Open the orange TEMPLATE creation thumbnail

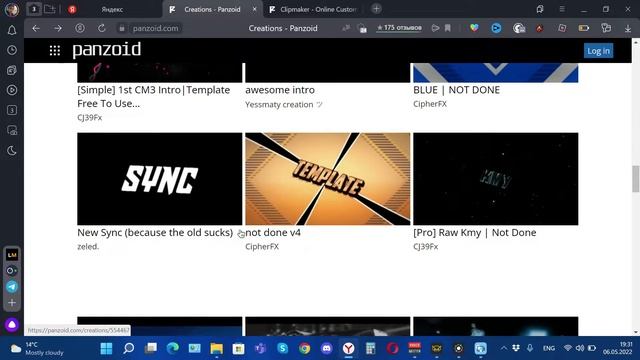pyautogui.click(x=328, y=179)
